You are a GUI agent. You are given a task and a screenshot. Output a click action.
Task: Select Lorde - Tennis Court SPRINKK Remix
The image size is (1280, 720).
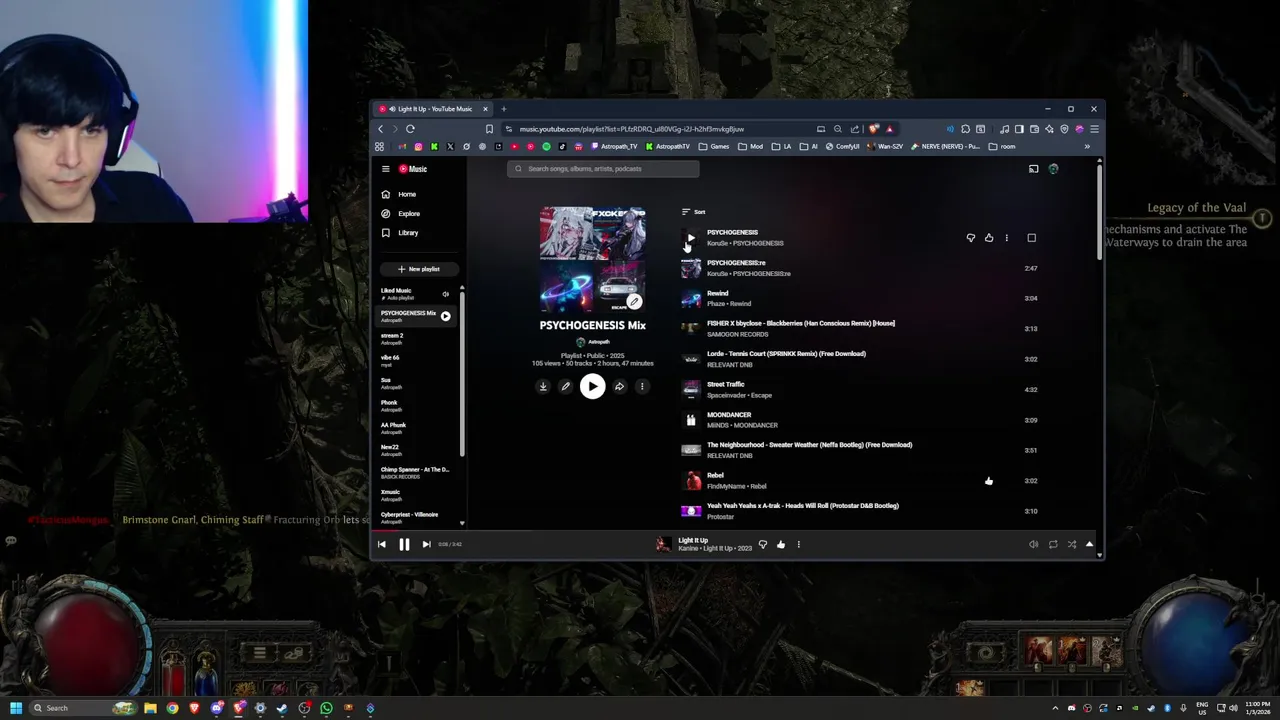point(786,353)
